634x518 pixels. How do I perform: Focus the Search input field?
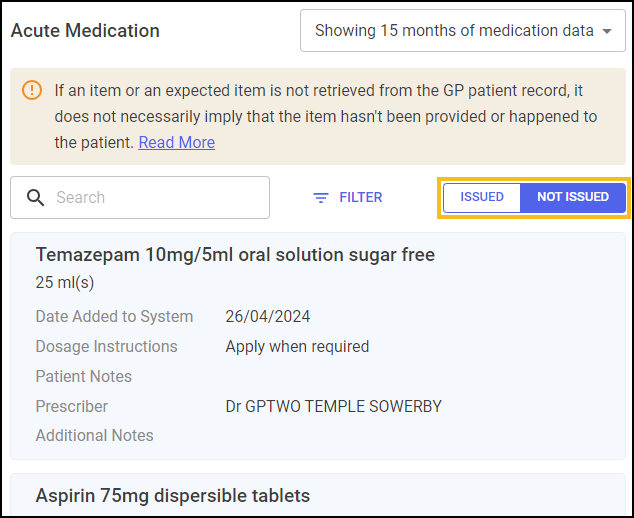coord(140,197)
